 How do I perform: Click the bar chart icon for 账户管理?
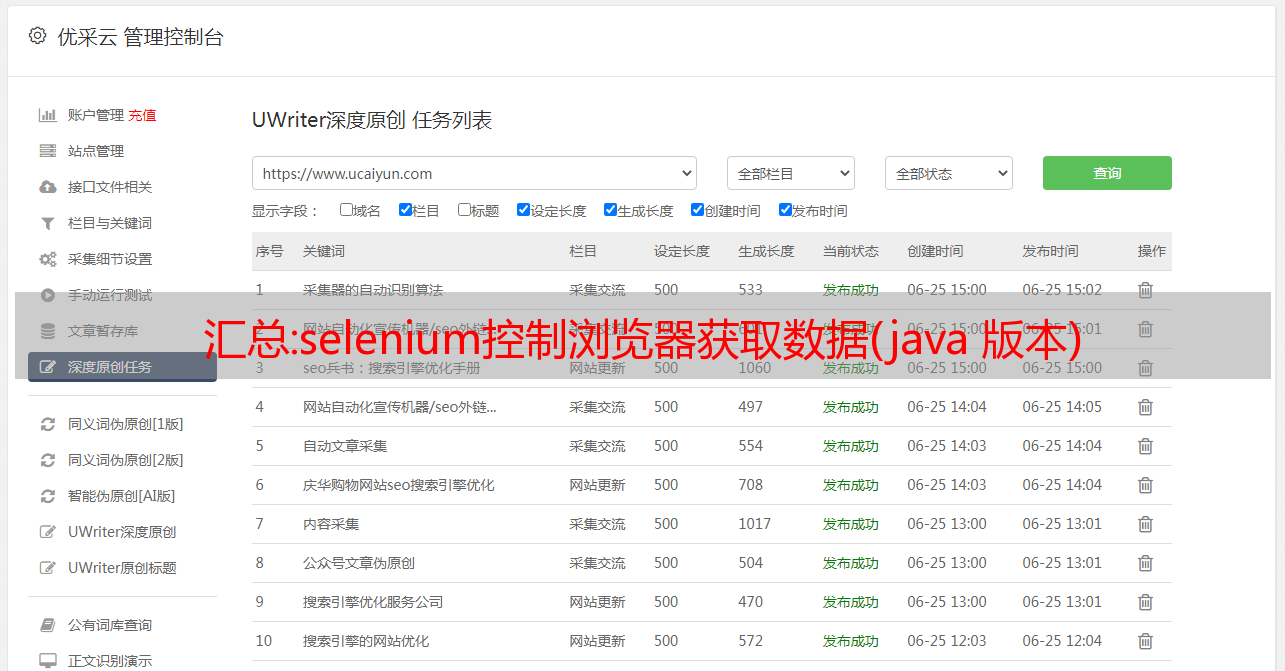click(47, 115)
